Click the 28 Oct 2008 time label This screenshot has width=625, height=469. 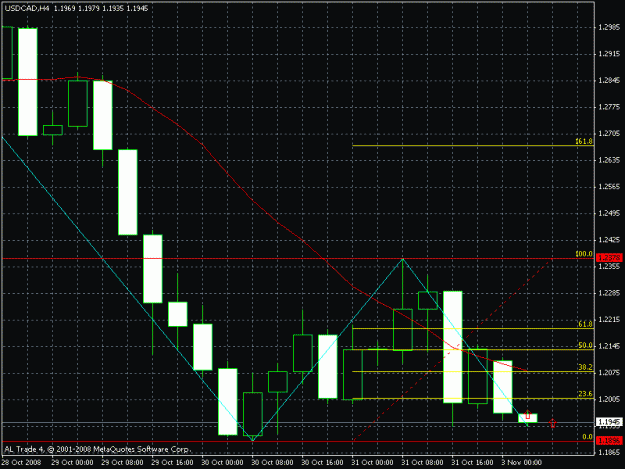pos(21,463)
